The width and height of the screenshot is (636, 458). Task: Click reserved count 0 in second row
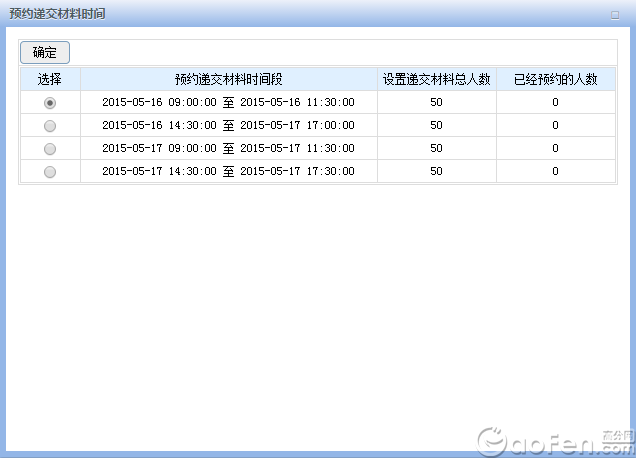tap(555, 125)
